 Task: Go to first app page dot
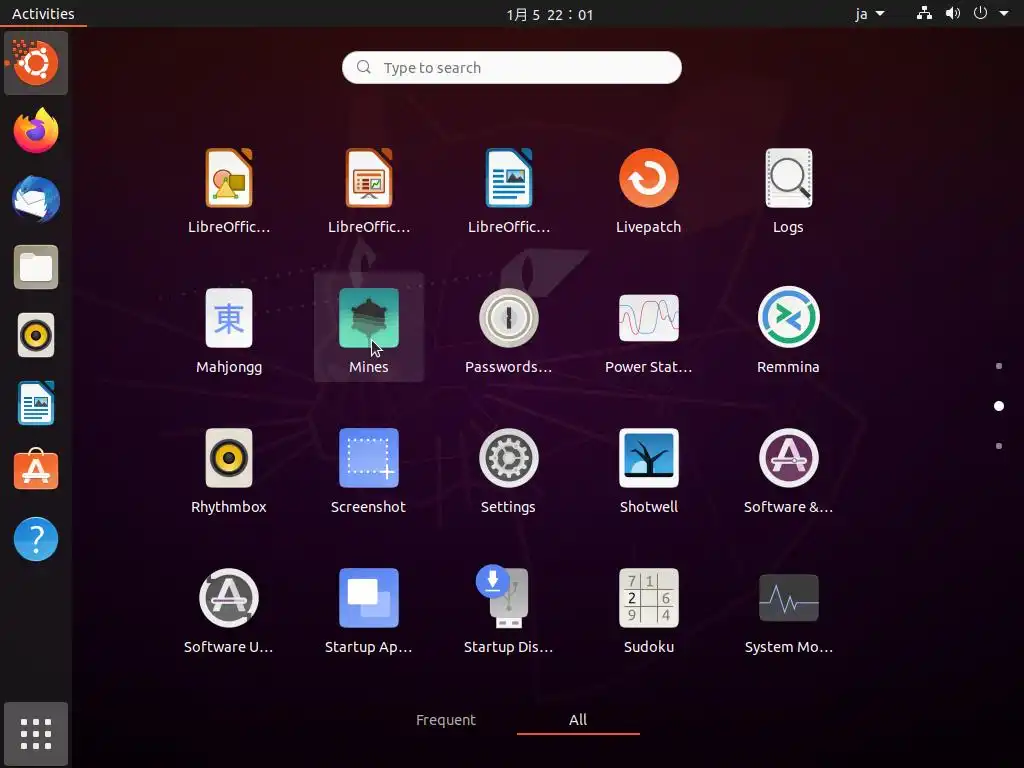(x=999, y=366)
